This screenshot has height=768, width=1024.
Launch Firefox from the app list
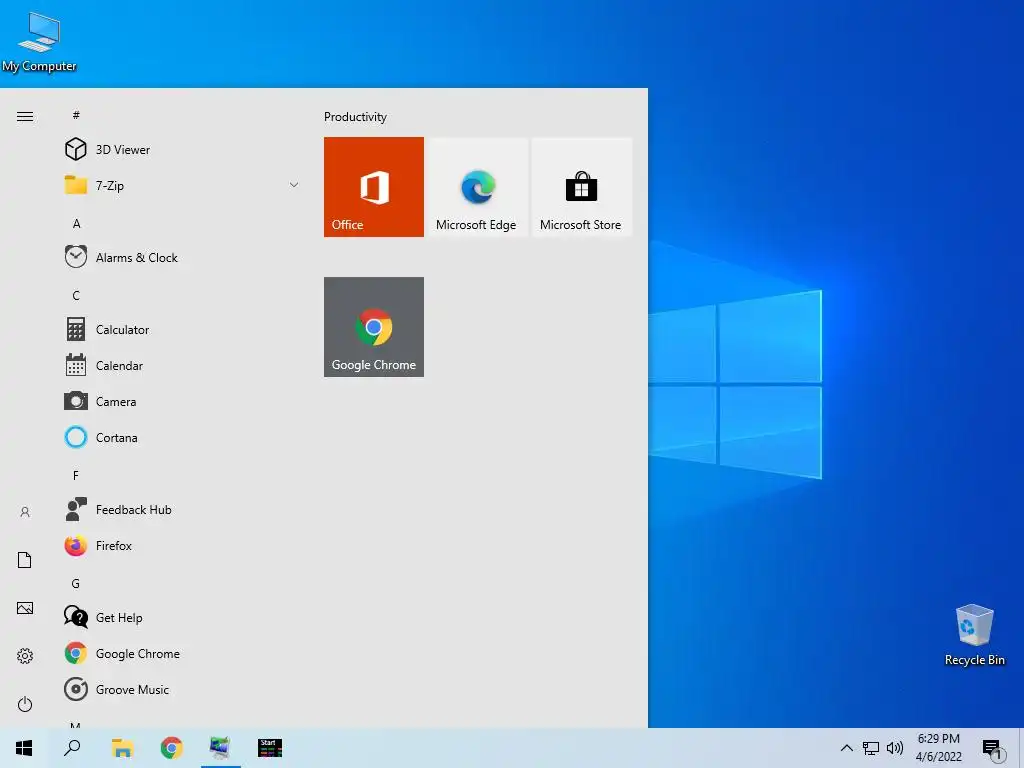tap(183, 545)
